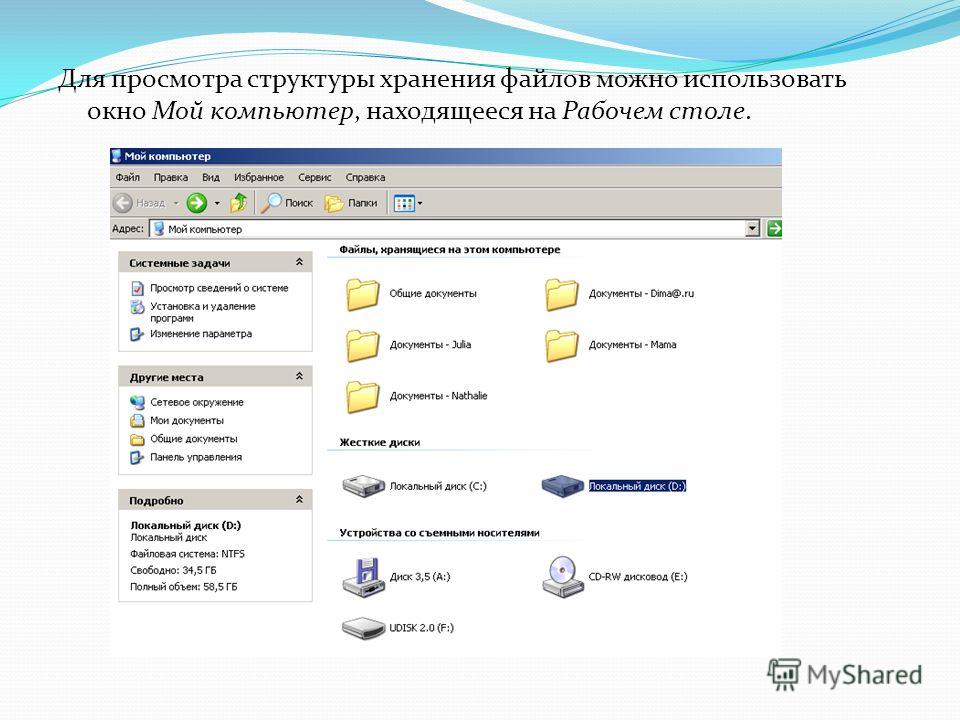
Task: Open the Файл menu
Action: click(127, 177)
